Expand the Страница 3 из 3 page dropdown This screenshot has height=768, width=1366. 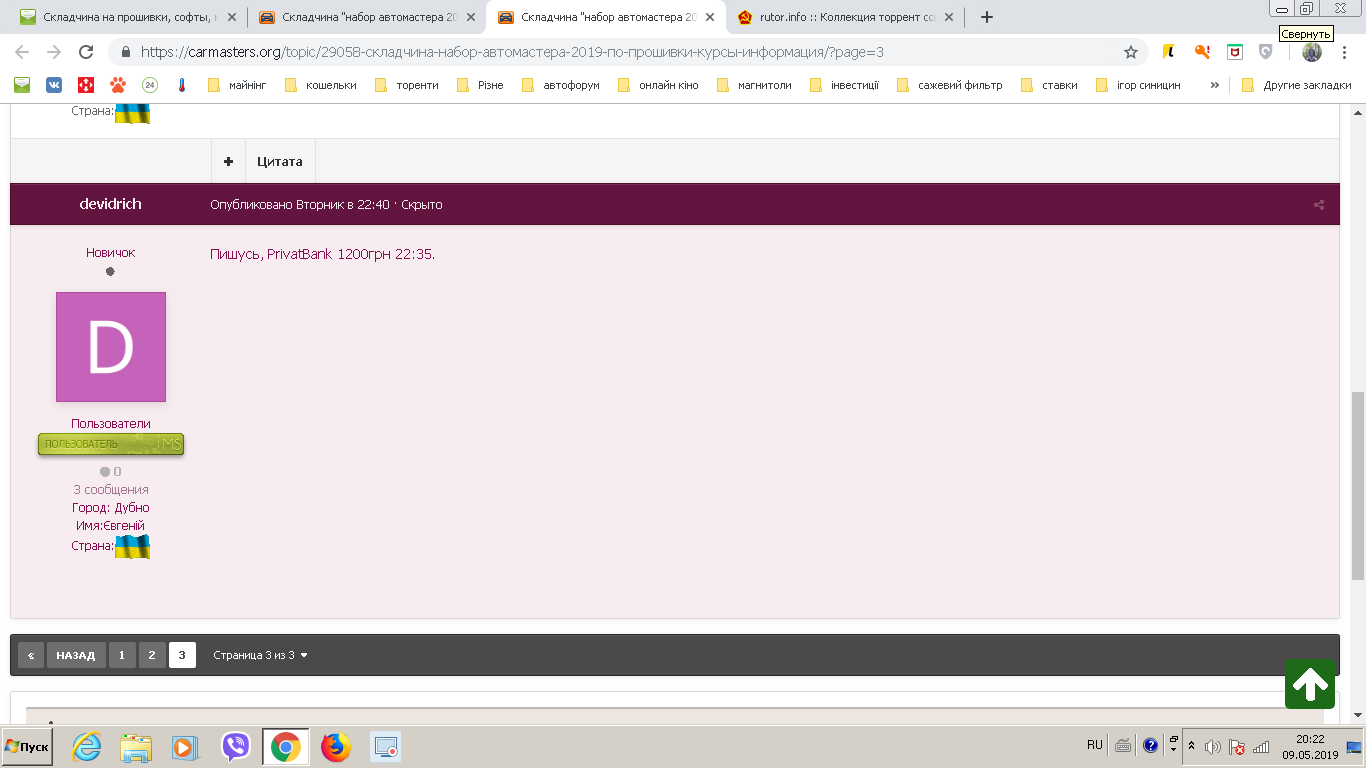(261, 655)
